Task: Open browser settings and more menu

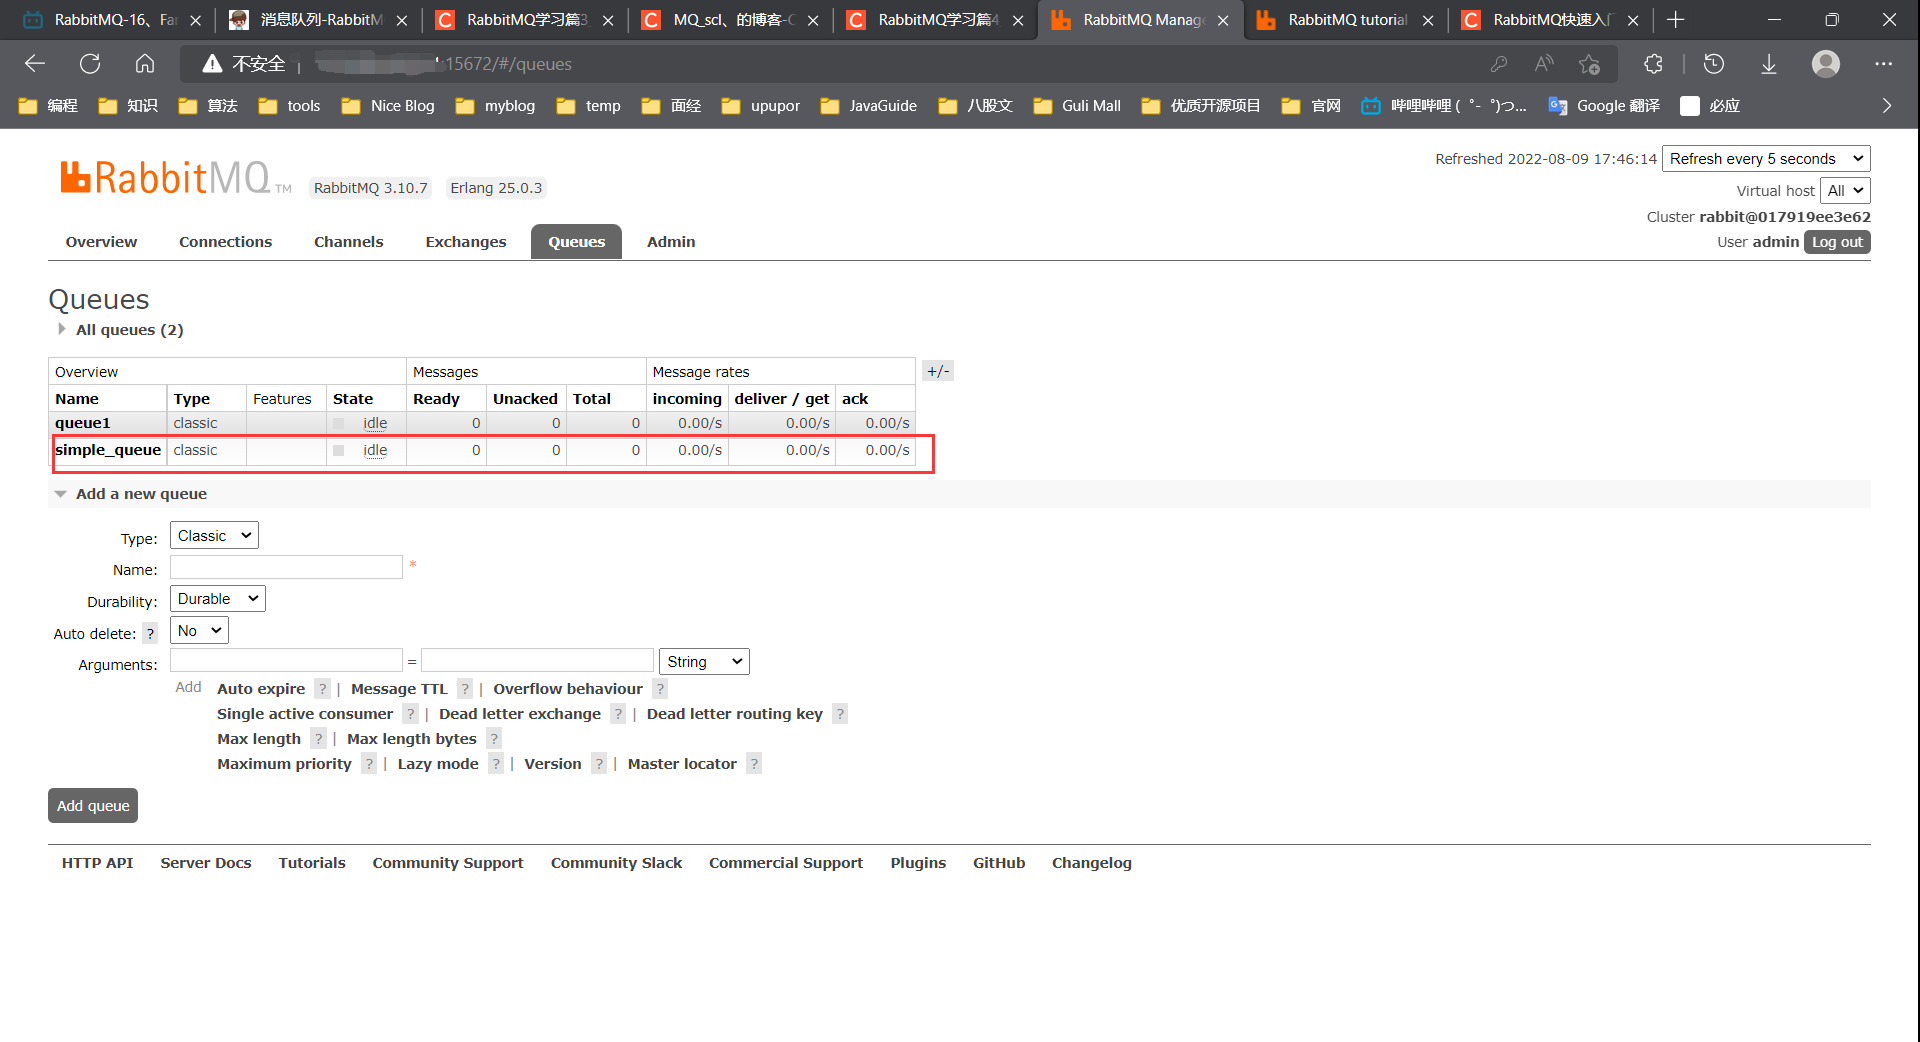Action: [1884, 64]
